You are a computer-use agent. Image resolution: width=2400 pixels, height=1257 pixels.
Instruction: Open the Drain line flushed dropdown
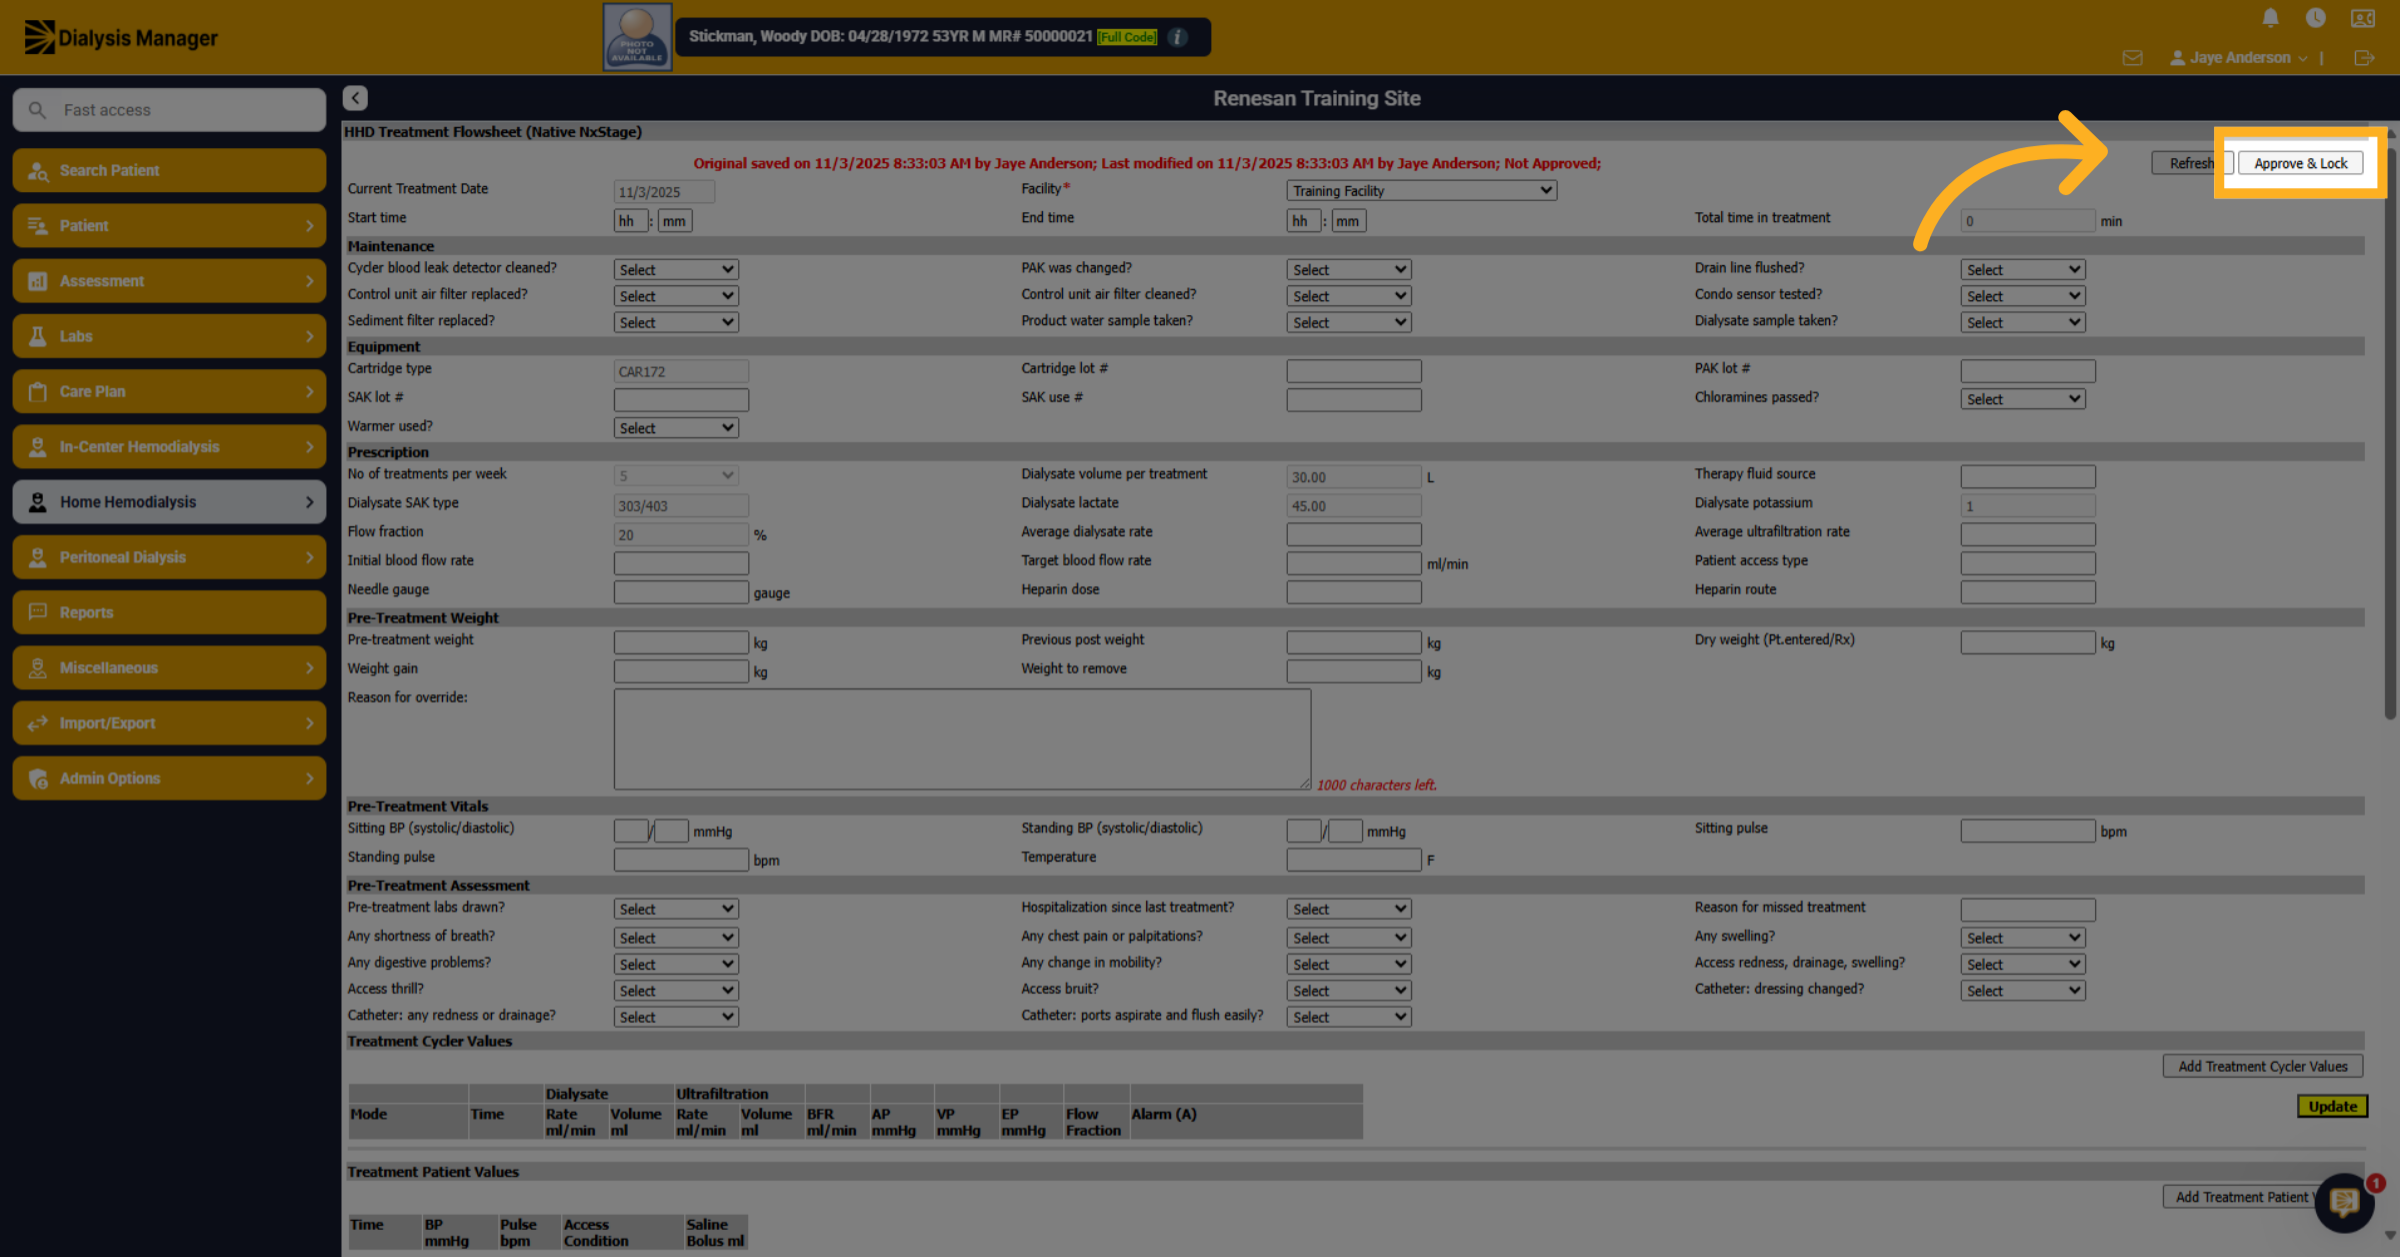coord(2023,270)
